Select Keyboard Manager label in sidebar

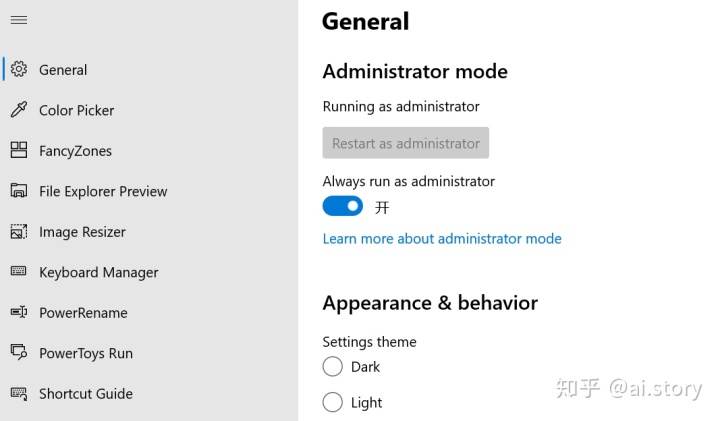click(x=99, y=272)
